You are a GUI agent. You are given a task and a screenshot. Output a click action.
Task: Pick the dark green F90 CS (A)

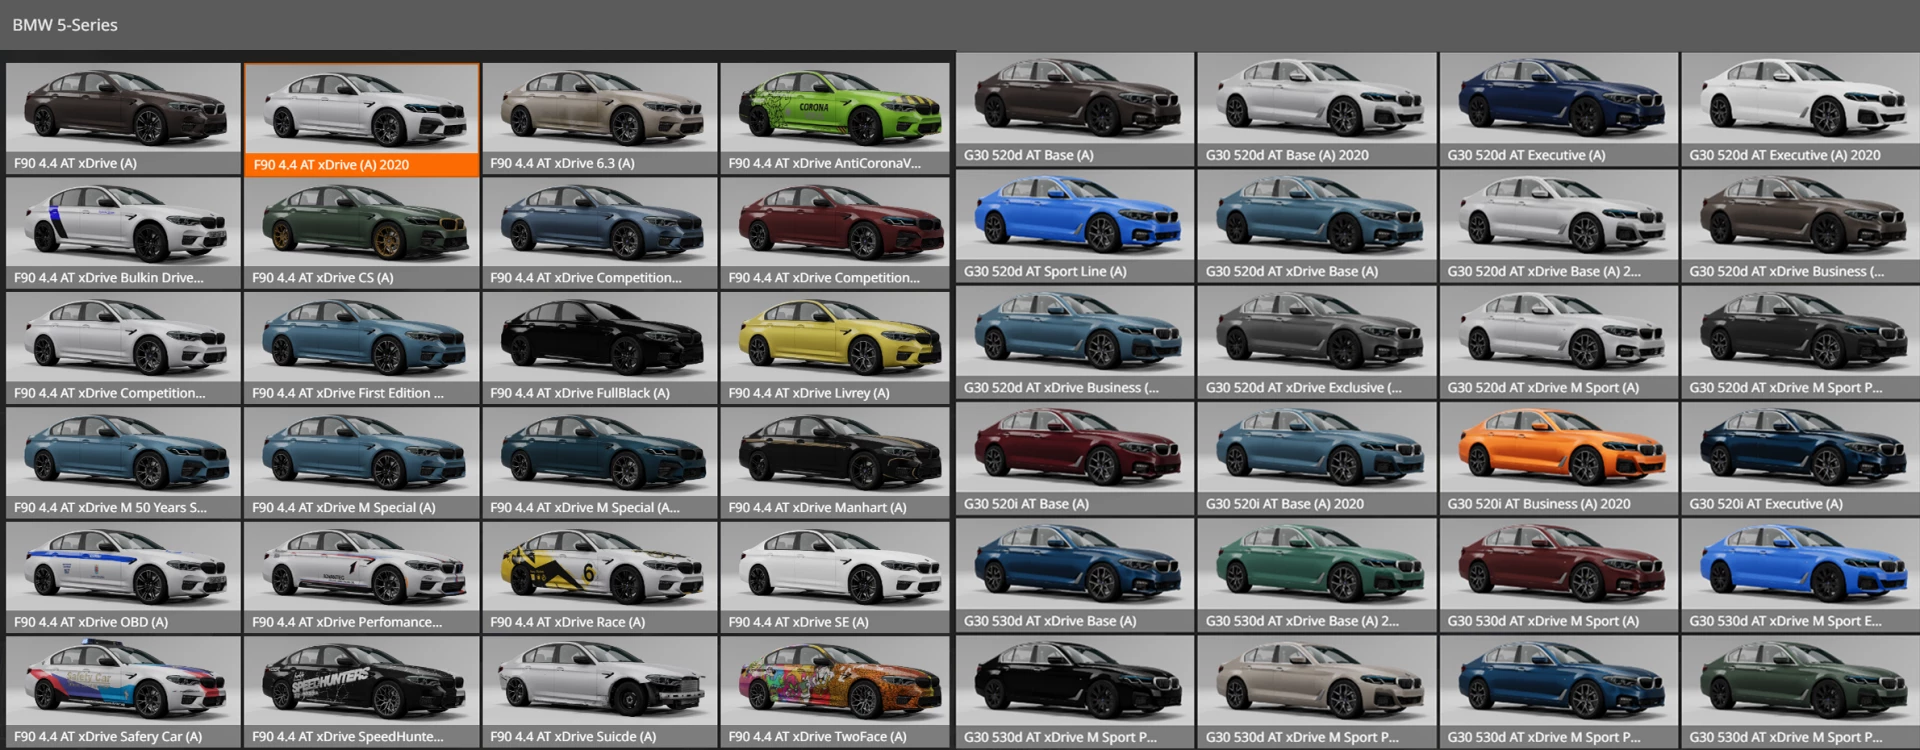pyautogui.click(x=361, y=233)
